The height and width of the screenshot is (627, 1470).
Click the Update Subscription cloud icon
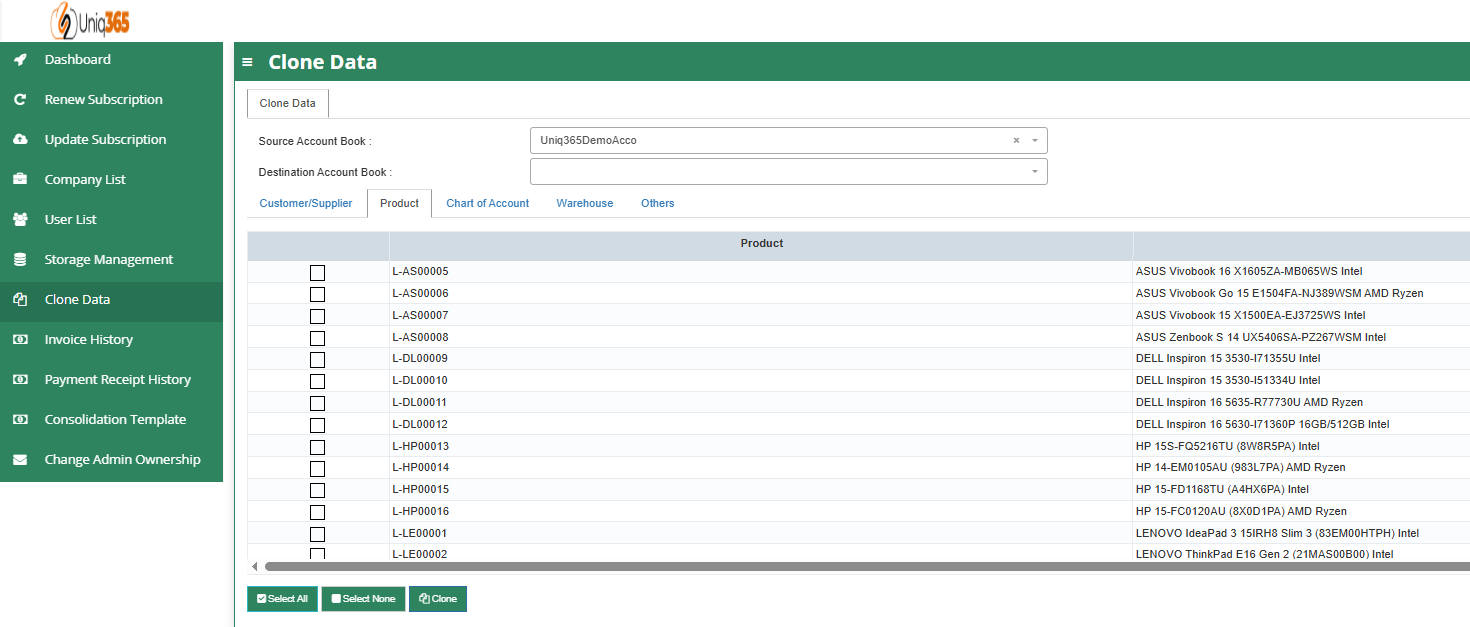tap(20, 140)
